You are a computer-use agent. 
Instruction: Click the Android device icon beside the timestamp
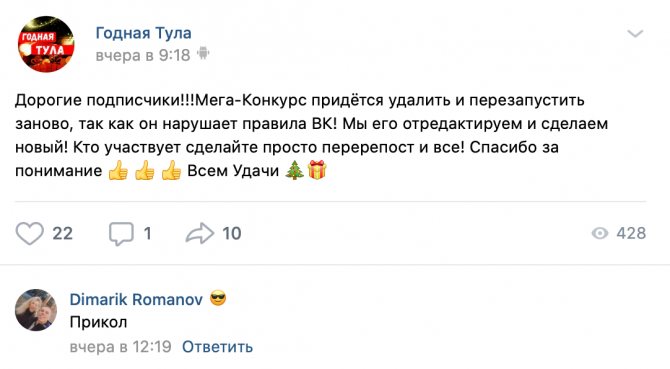click(203, 54)
